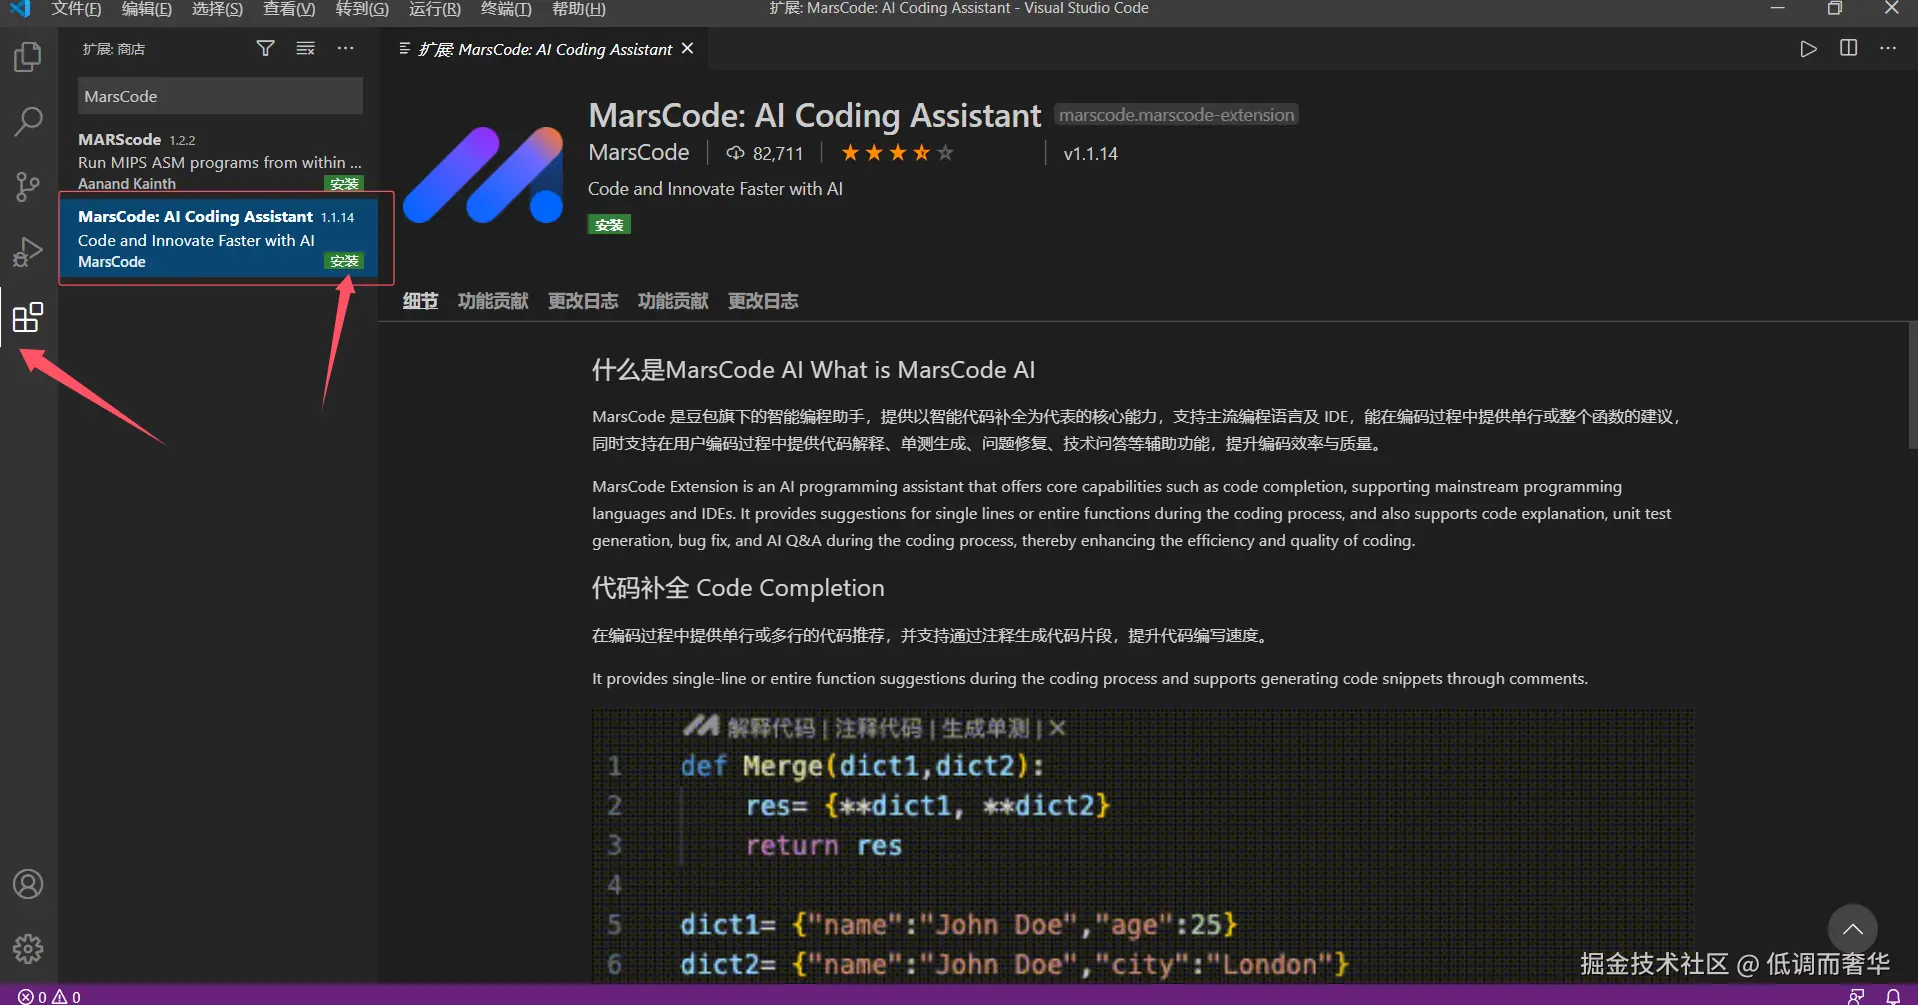This screenshot has width=1918, height=1005.
Task: Open extensions sidebar more actions menu
Action: [345, 48]
